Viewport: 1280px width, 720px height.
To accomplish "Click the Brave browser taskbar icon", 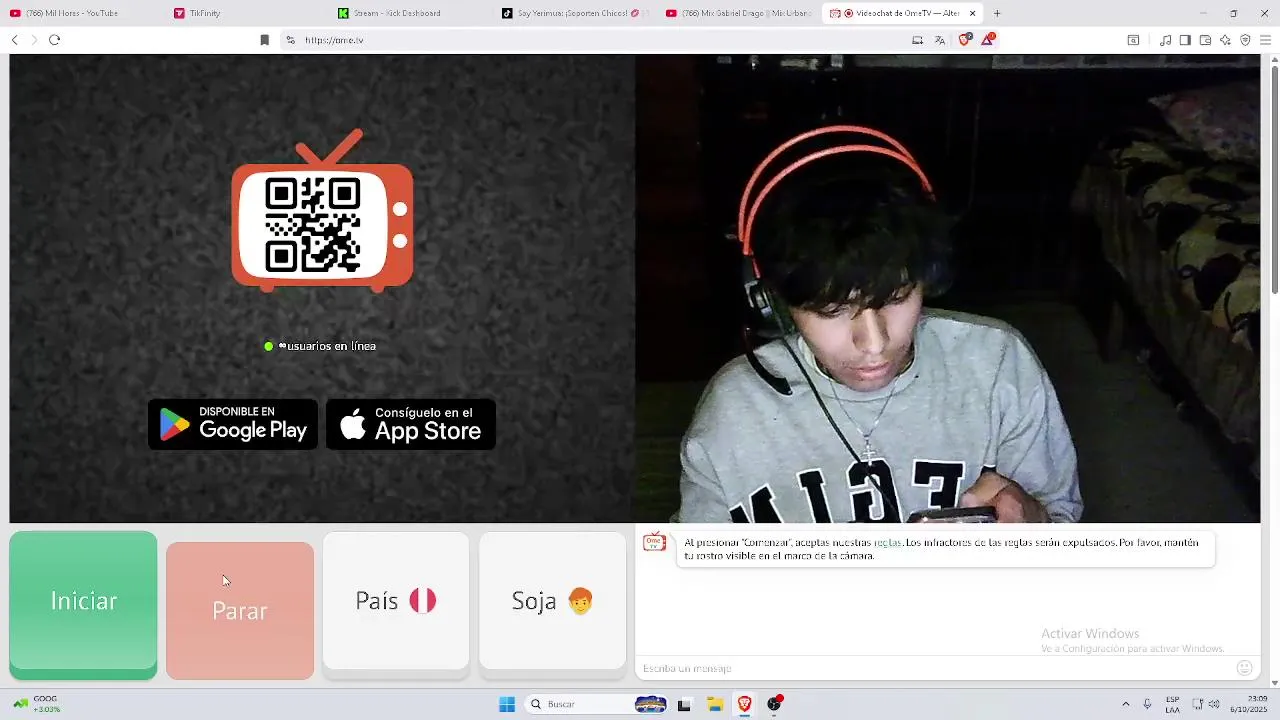I will [744, 704].
